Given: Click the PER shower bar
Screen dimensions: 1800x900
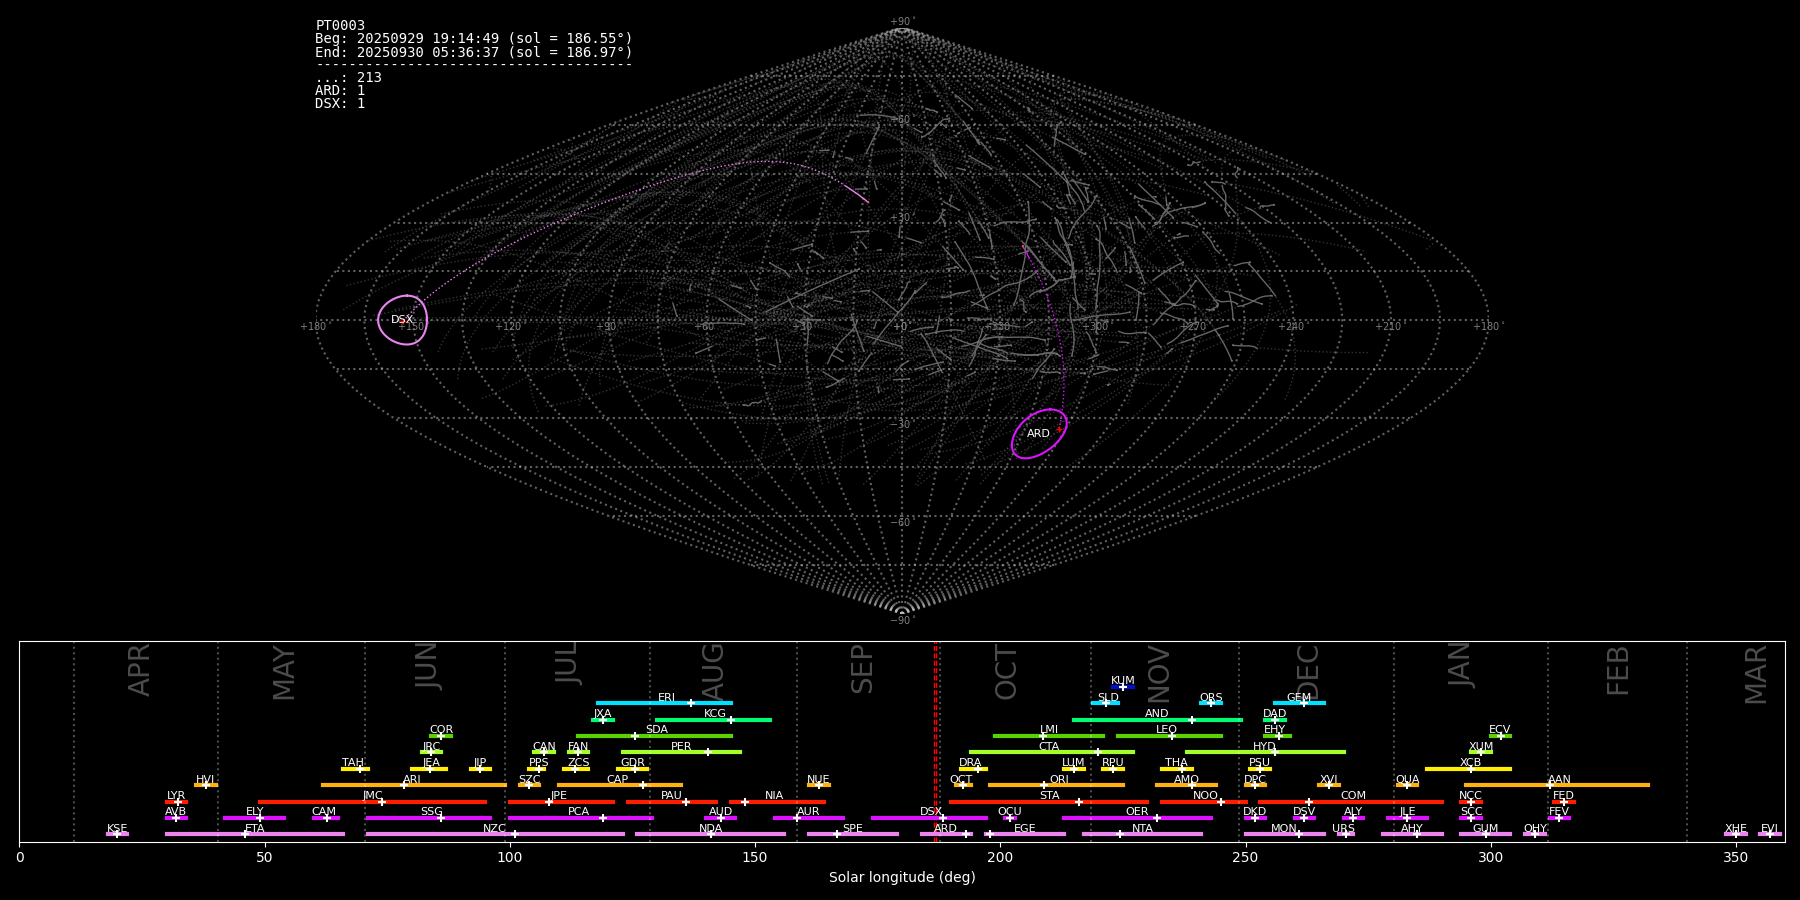Looking at the screenshot, I should (681, 752).
